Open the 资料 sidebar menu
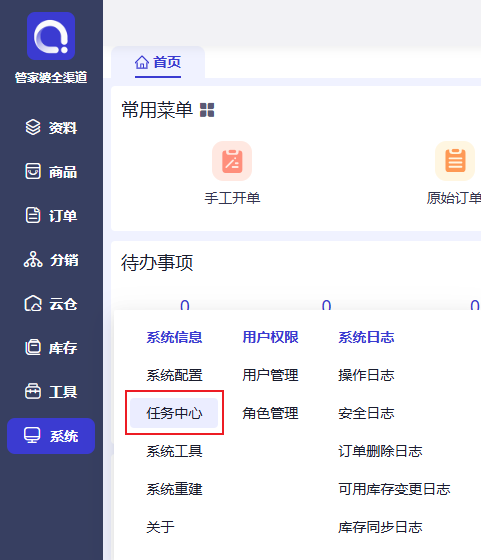Screen dimensions: 481x560 tap(51, 128)
